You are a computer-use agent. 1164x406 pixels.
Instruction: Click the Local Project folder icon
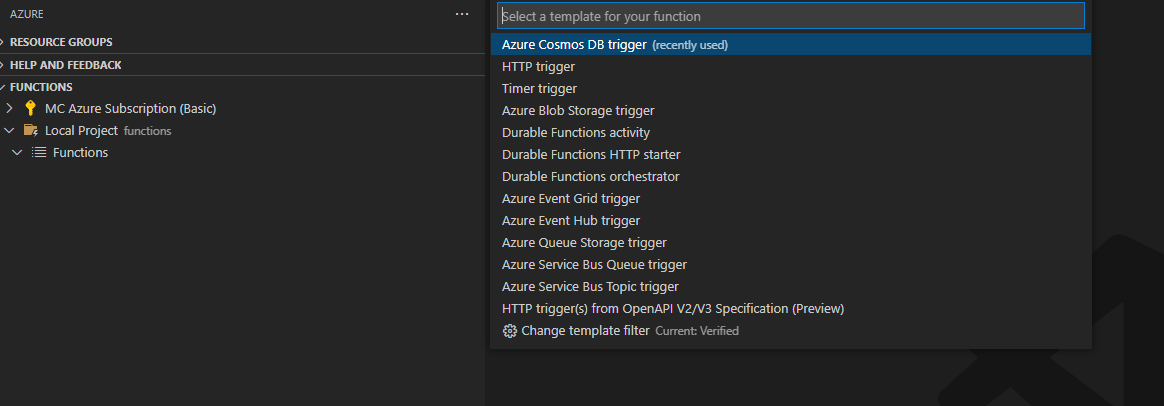(x=31, y=131)
